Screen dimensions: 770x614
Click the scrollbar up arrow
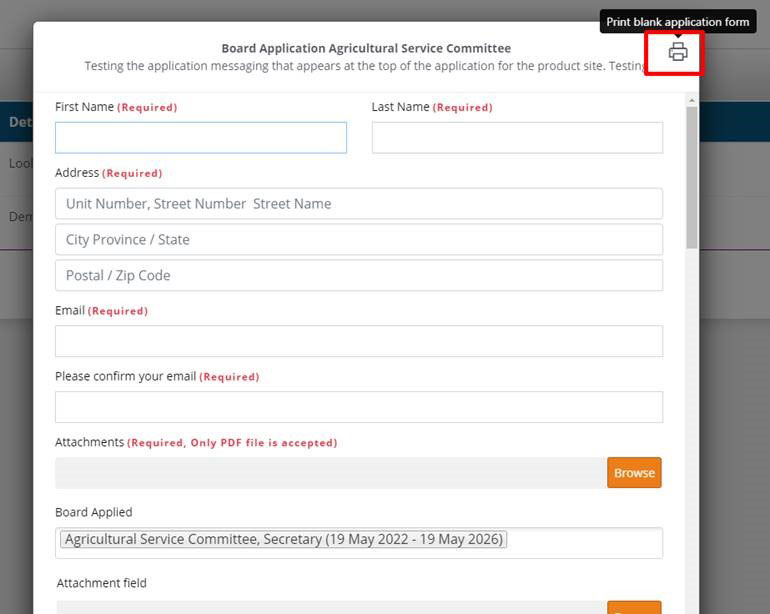click(x=692, y=100)
